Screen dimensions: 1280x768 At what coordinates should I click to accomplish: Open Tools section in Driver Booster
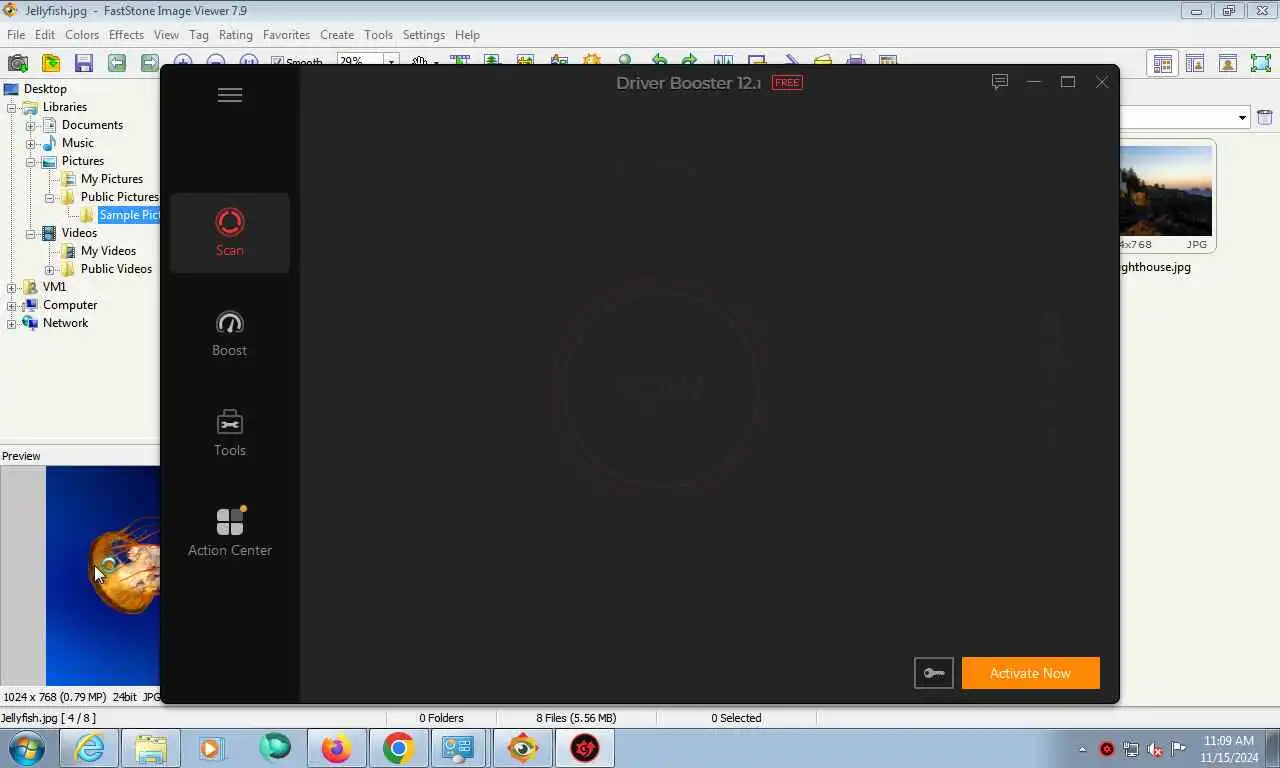coord(230,433)
